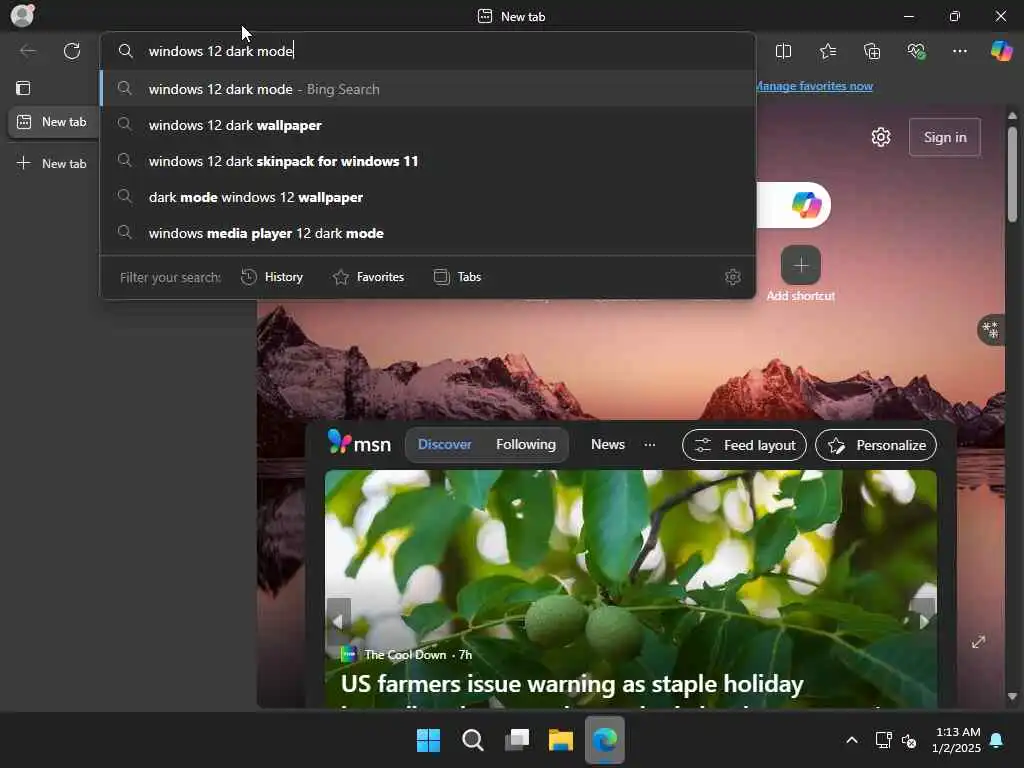Filter search by History
Viewport: 1024px width, 768px height.
pos(272,277)
